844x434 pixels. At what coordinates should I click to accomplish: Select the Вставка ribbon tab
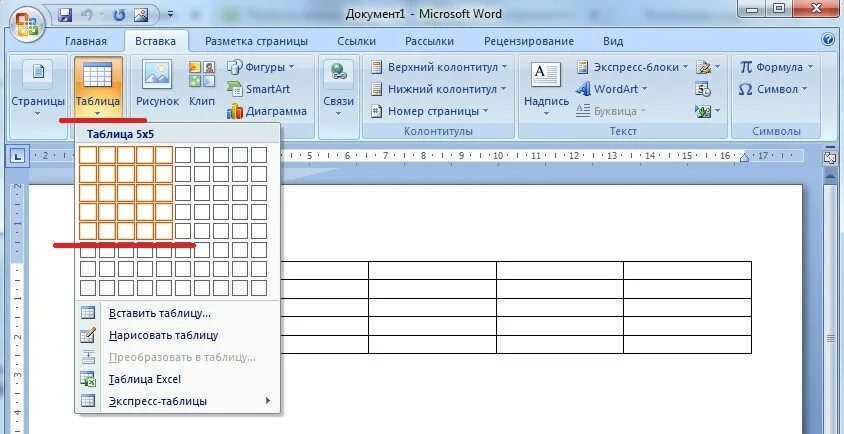(x=156, y=41)
